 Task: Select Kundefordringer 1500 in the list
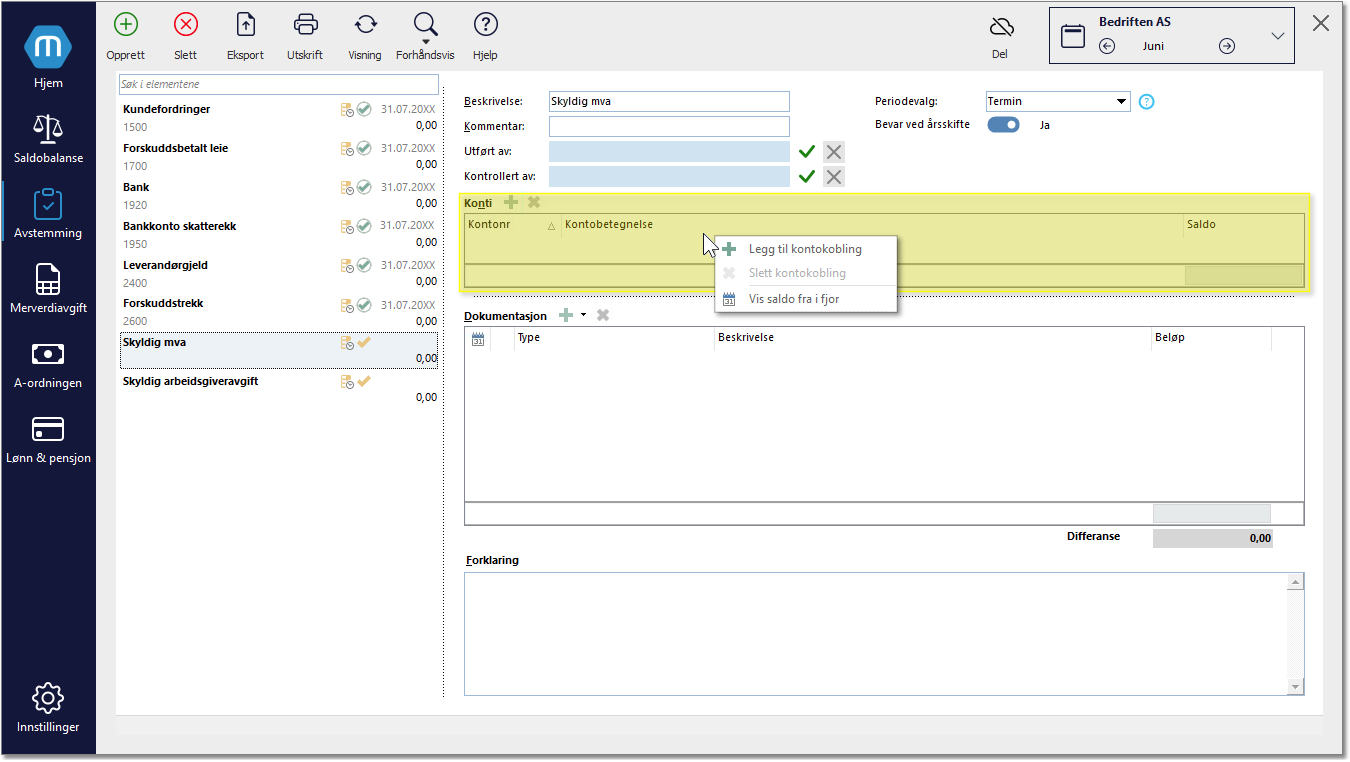tap(279, 118)
